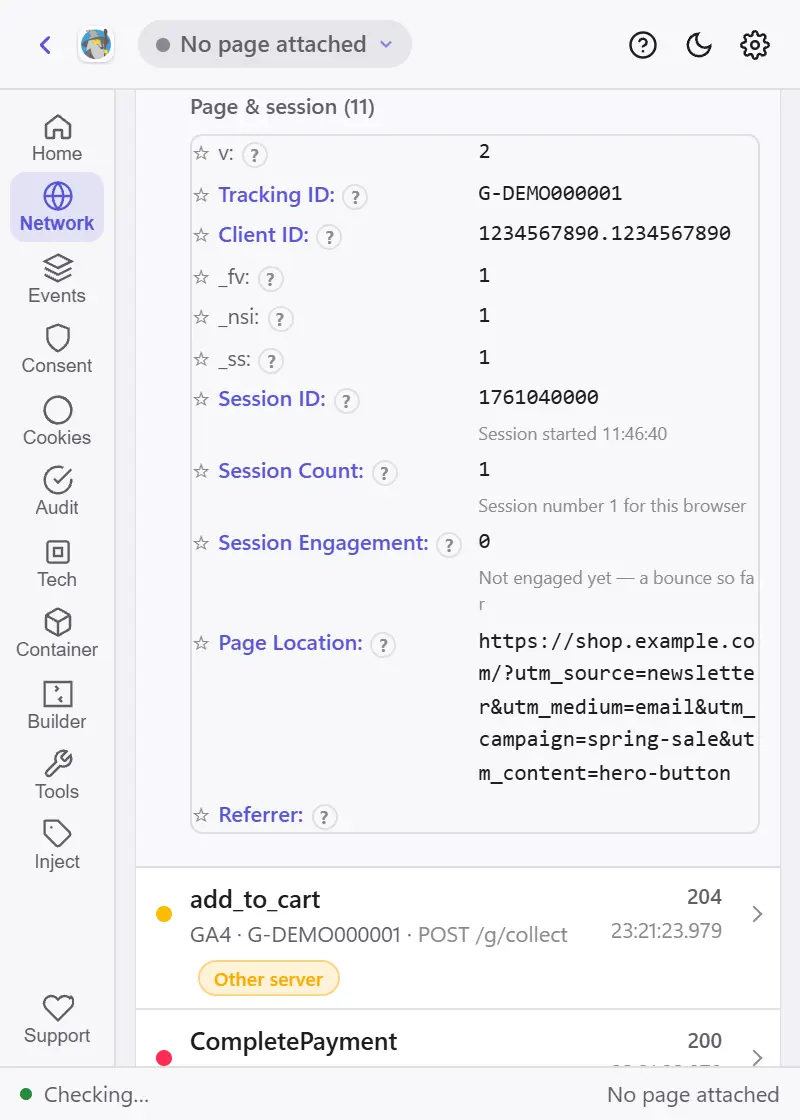Open the Consent sidebar tab

click(x=57, y=349)
